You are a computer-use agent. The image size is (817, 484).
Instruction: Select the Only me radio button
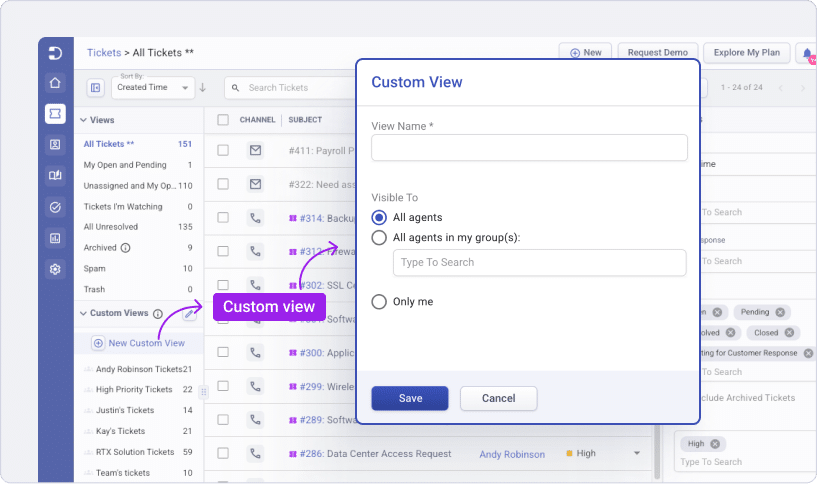tap(379, 302)
